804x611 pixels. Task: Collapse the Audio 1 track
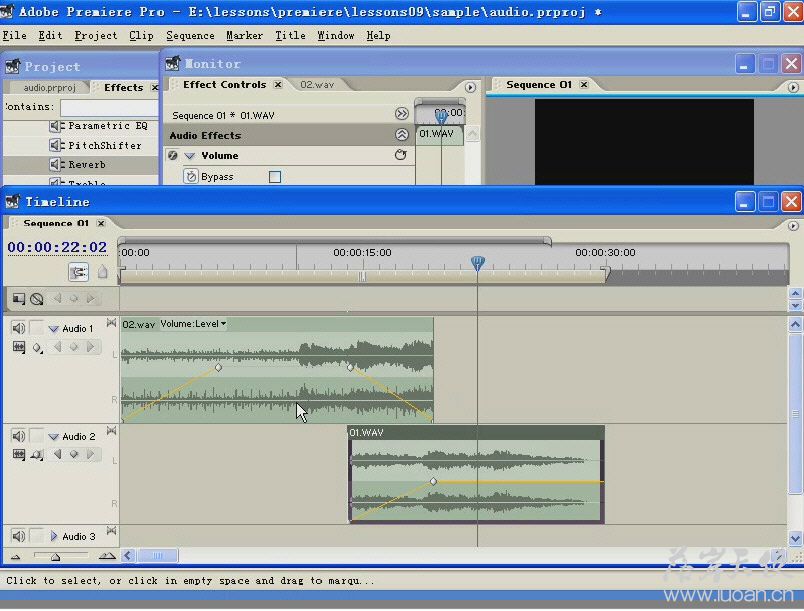coord(53,329)
